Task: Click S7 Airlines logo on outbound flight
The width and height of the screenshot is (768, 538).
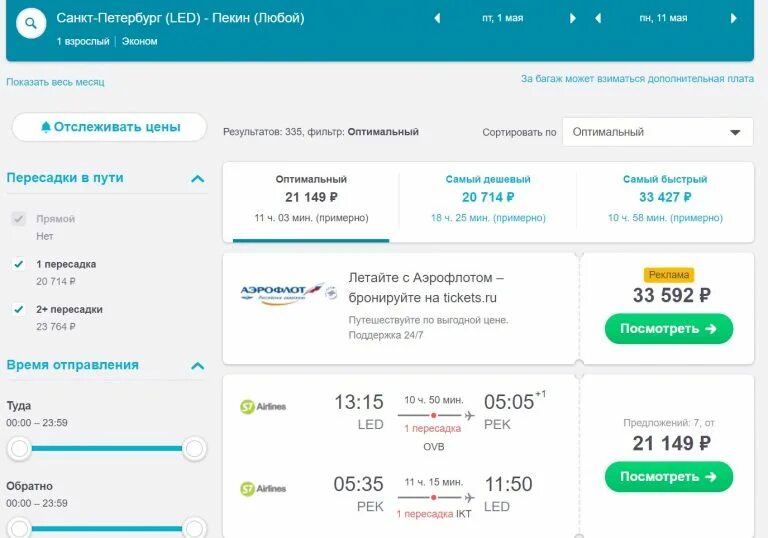Action: (x=263, y=406)
